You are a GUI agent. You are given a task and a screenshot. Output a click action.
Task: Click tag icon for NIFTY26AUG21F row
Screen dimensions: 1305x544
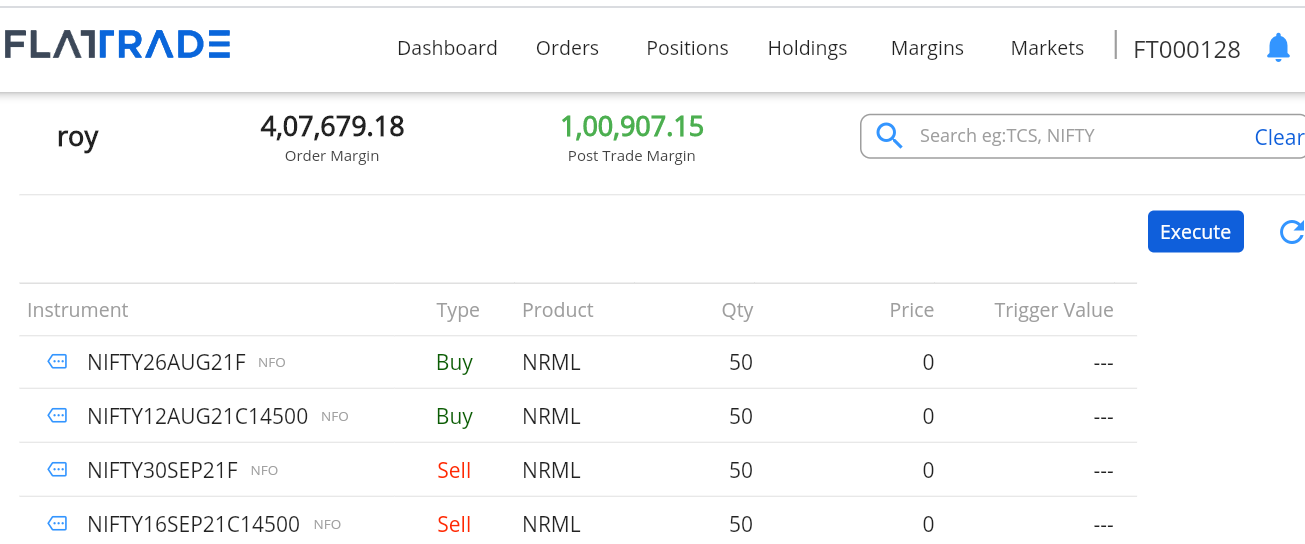[58, 362]
